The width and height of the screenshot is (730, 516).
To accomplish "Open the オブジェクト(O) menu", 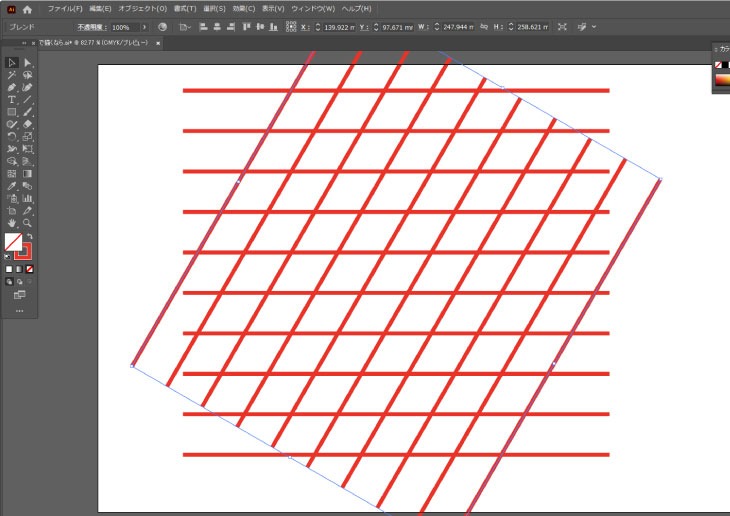I will (142, 9).
